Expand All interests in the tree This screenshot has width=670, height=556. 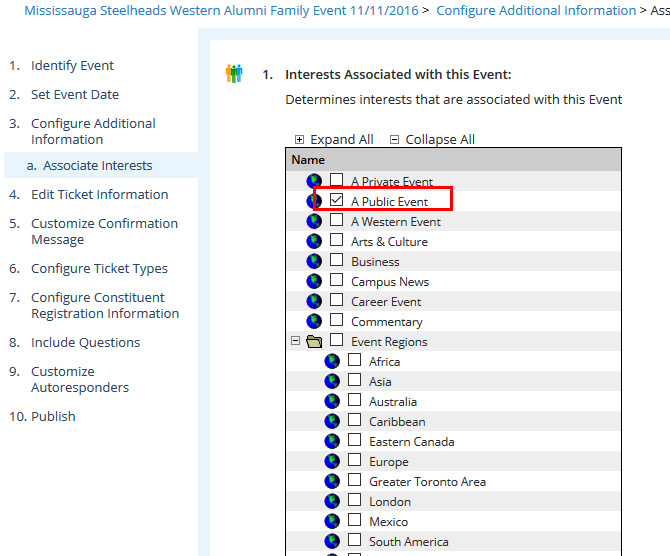click(x=334, y=140)
